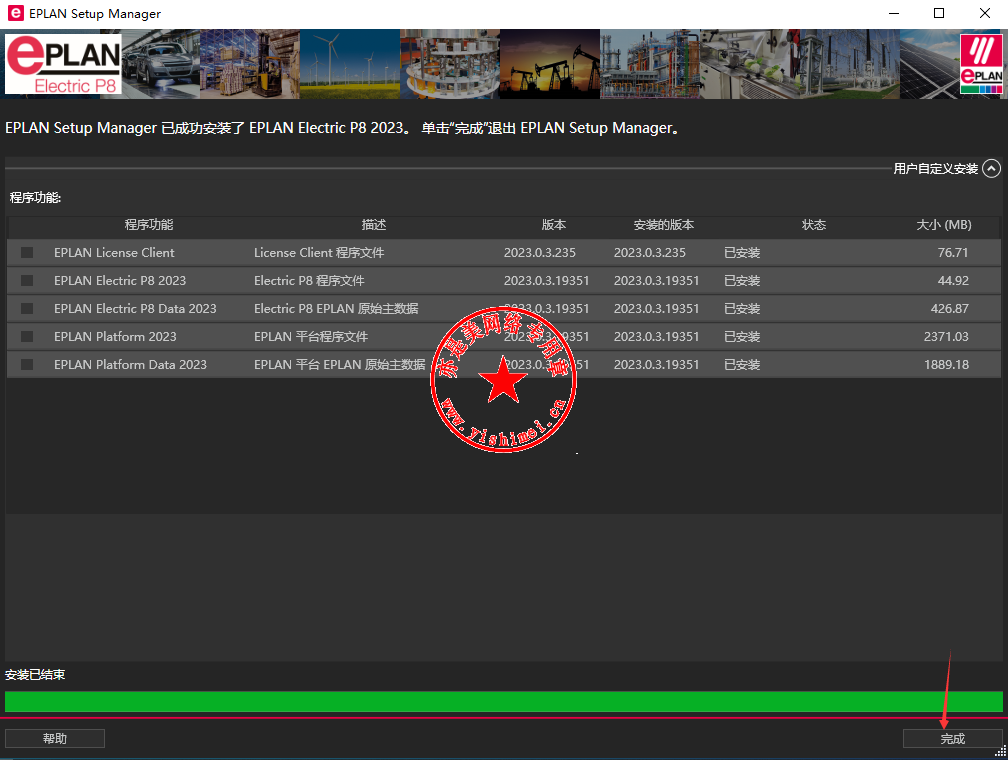The image size is (1008, 760).
Task: Click the 44.92 size value
Action: click(x=953, y=280)
